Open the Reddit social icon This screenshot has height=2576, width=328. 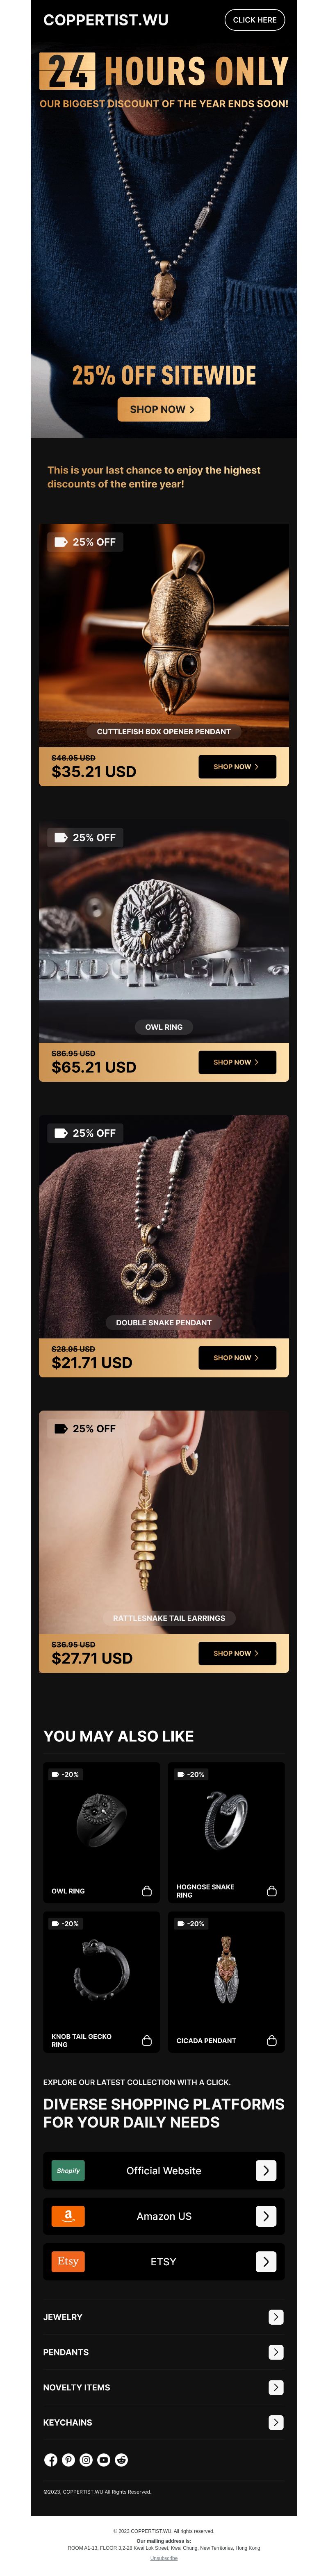click(121, 2459)
